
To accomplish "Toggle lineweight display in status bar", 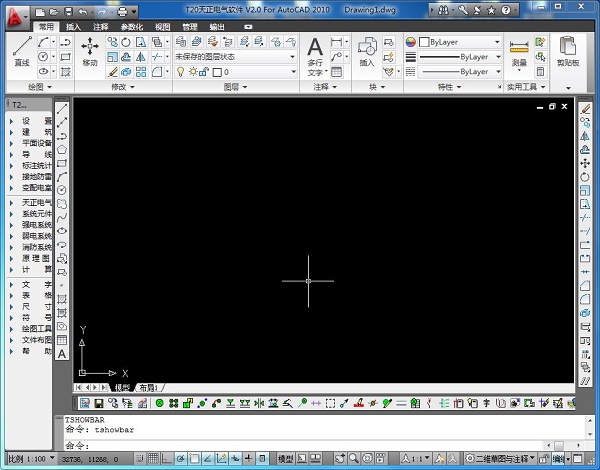I will pyautogui.click(x=249, y=458).
